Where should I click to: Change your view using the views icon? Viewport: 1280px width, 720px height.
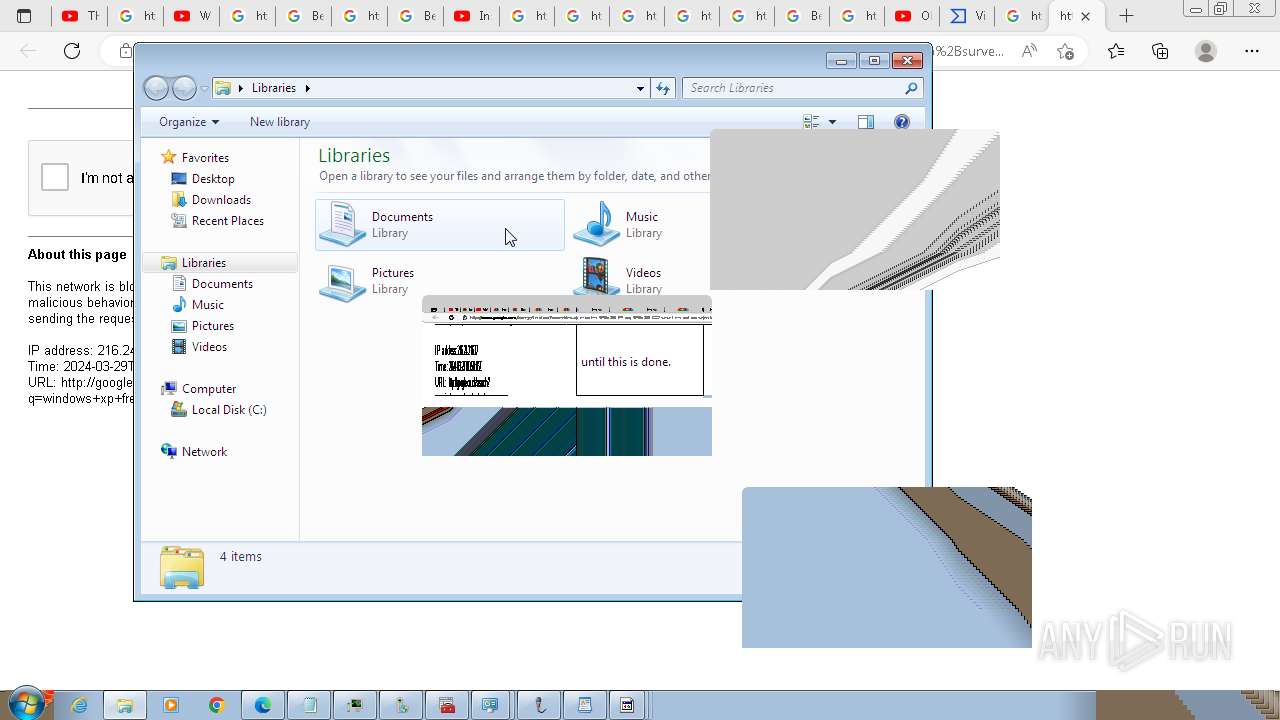coord(812,122)
